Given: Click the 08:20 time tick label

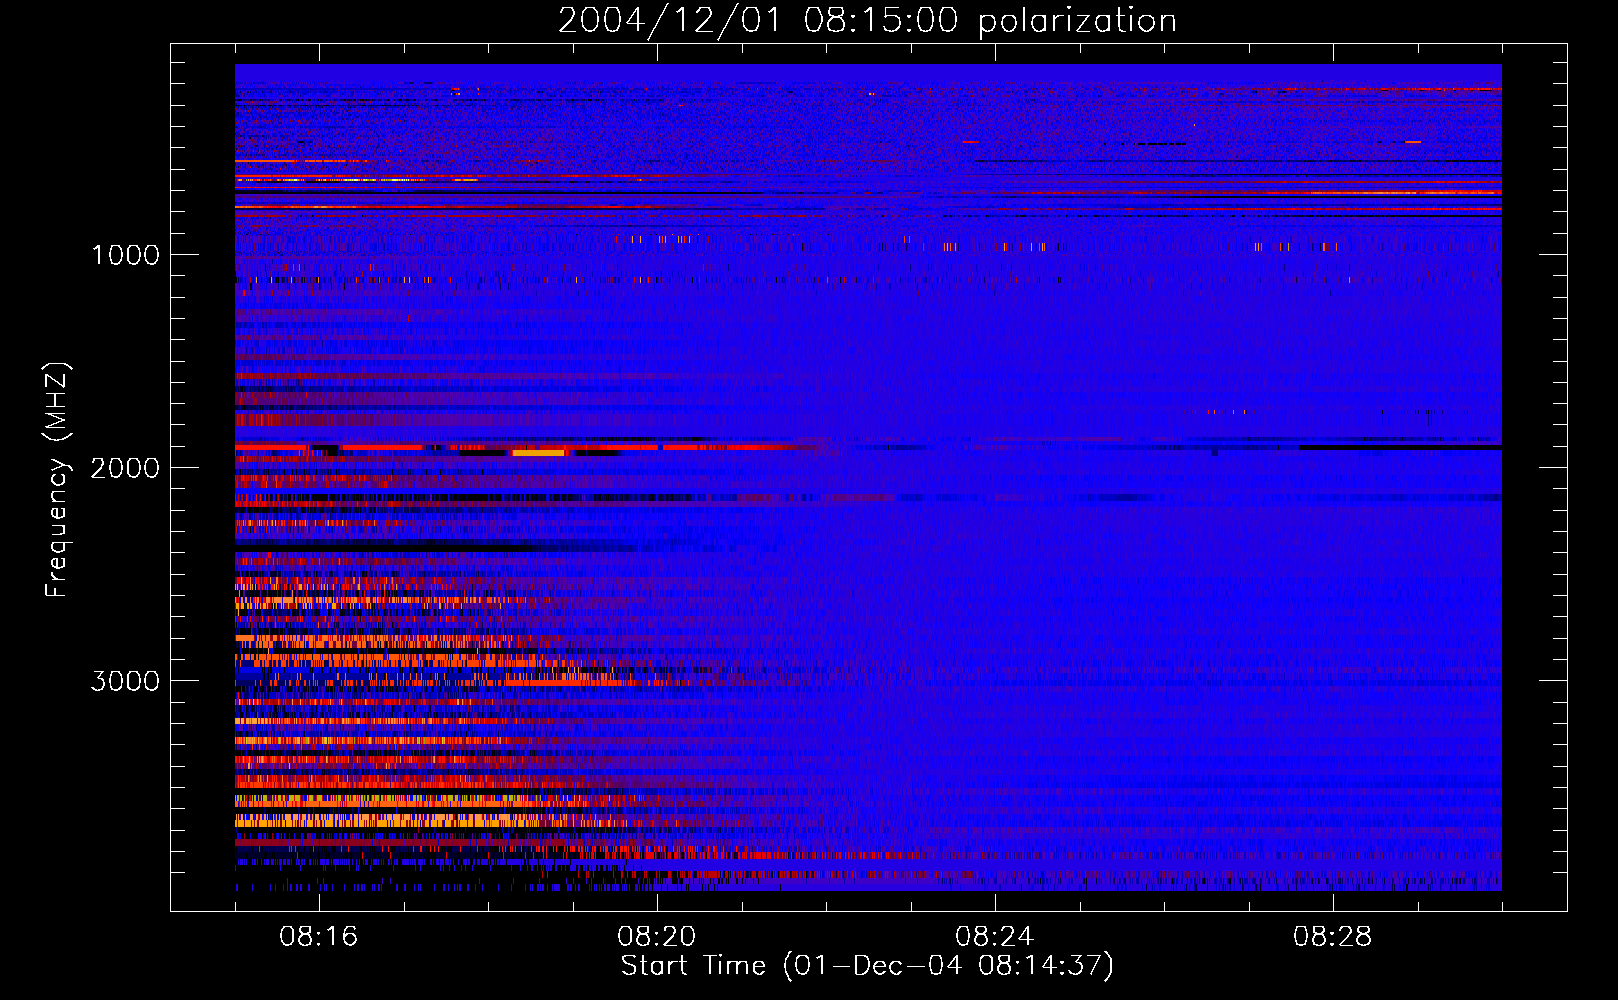Looking at the screenshot, I should click(x=657, y=937).
